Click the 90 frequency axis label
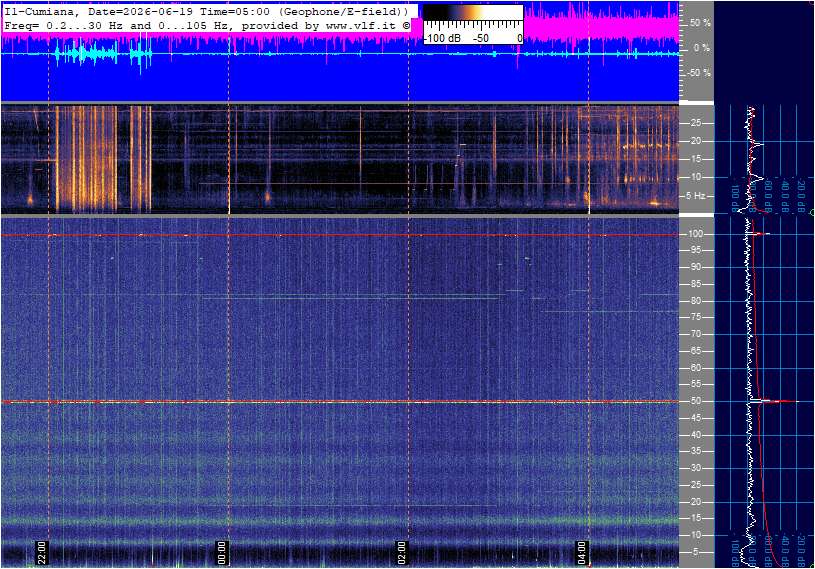 (695, 267)
